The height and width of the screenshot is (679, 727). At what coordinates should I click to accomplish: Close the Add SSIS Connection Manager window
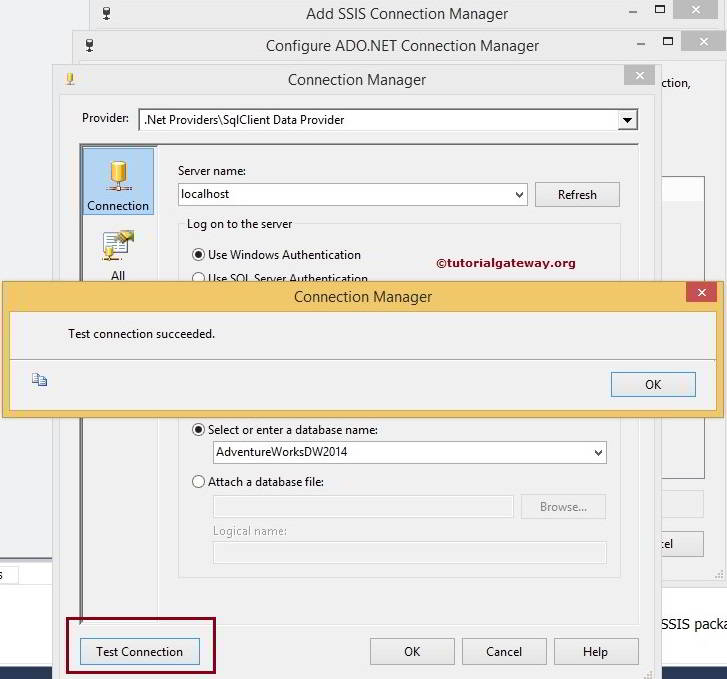point(695,9)
